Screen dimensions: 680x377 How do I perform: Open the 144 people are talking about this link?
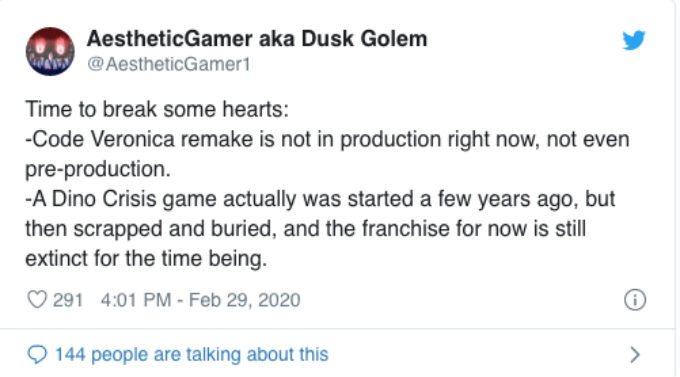191,354
